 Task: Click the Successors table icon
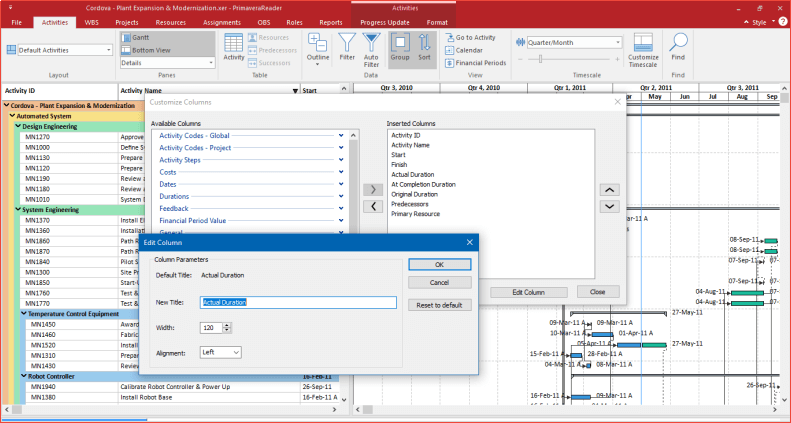point(269,63)
